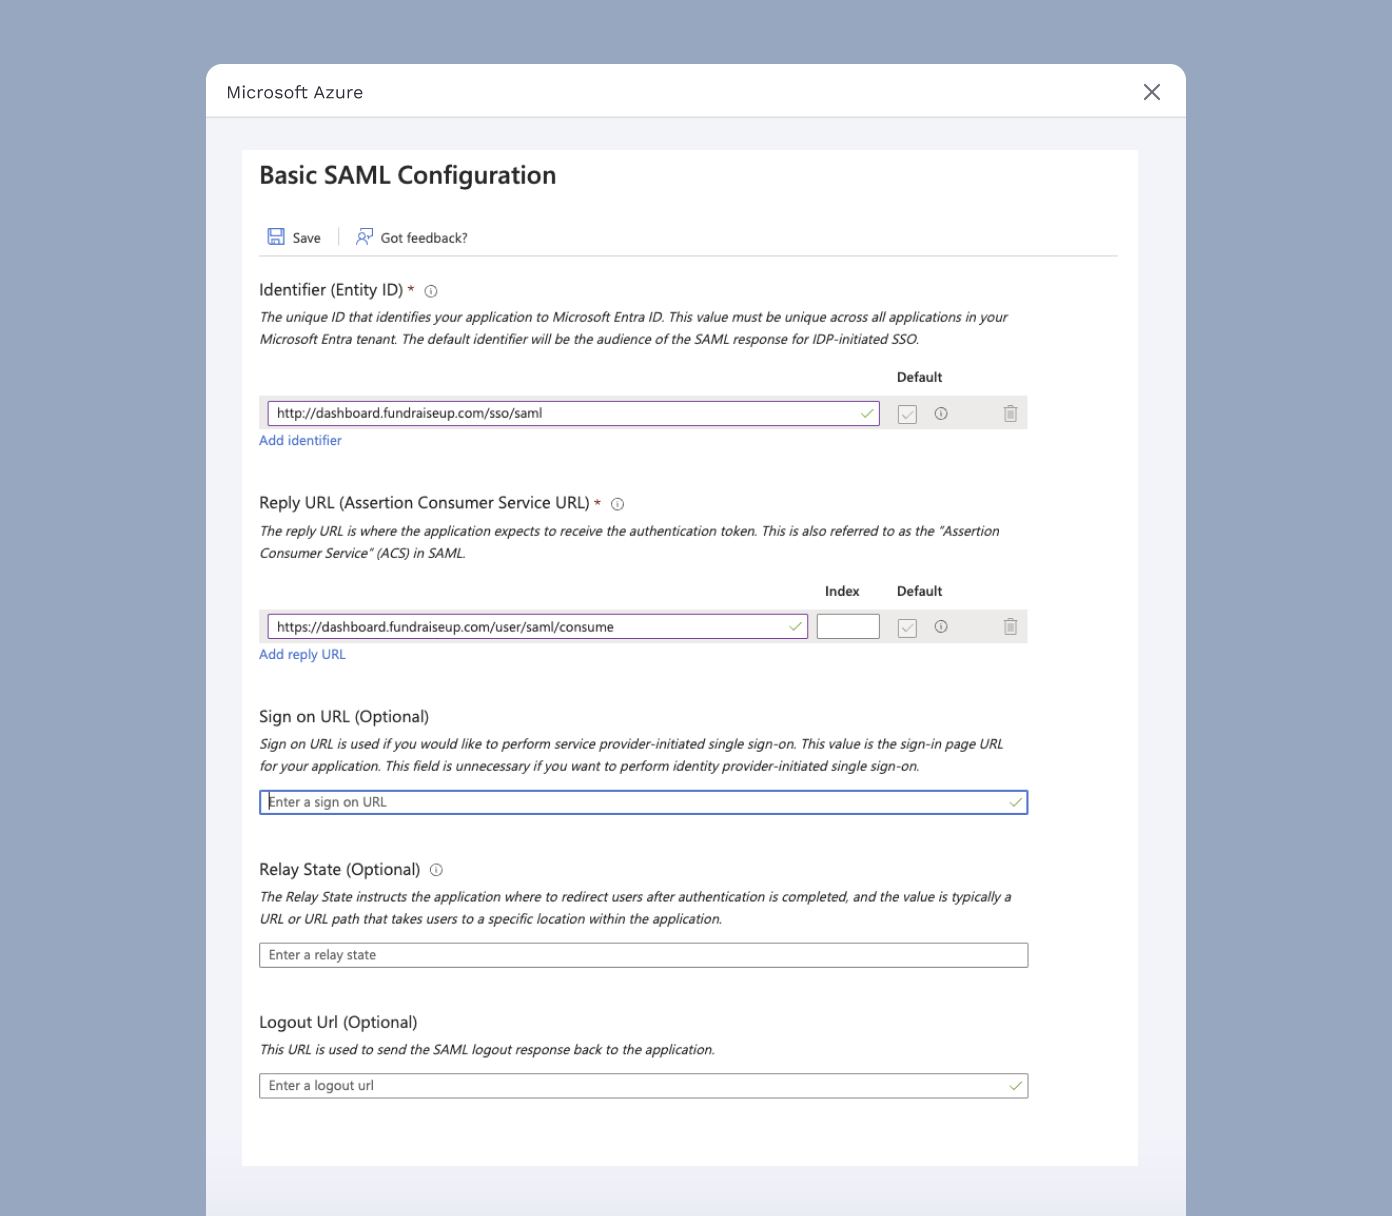The height and width of the screenshot is (1216, 1392).
Task: Click the validation checkmark in reply URL field
Action: (795, 627)
